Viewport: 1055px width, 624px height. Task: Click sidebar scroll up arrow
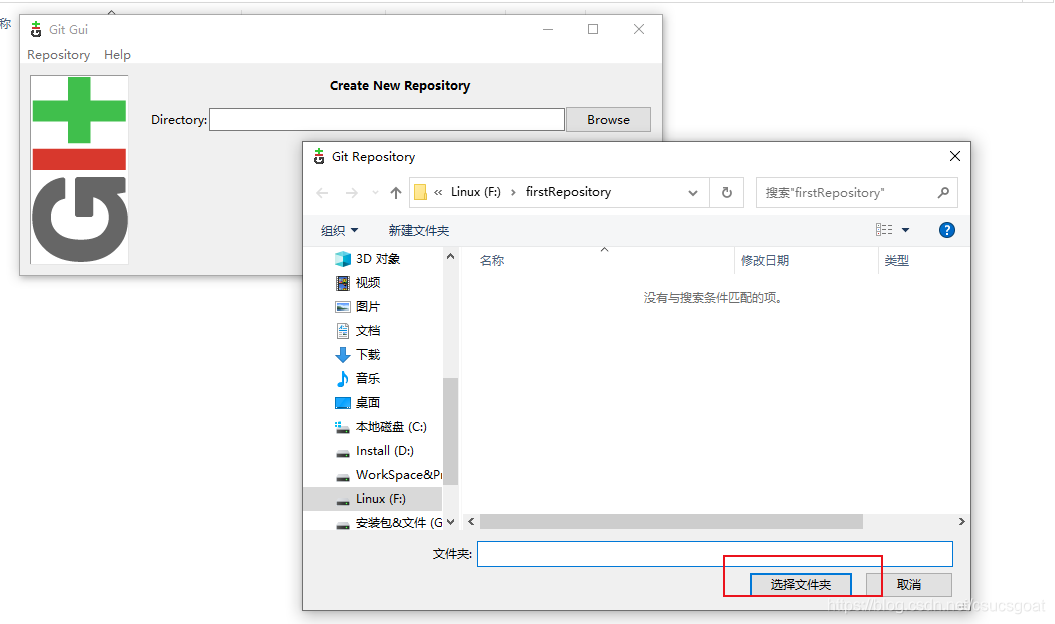450,256
